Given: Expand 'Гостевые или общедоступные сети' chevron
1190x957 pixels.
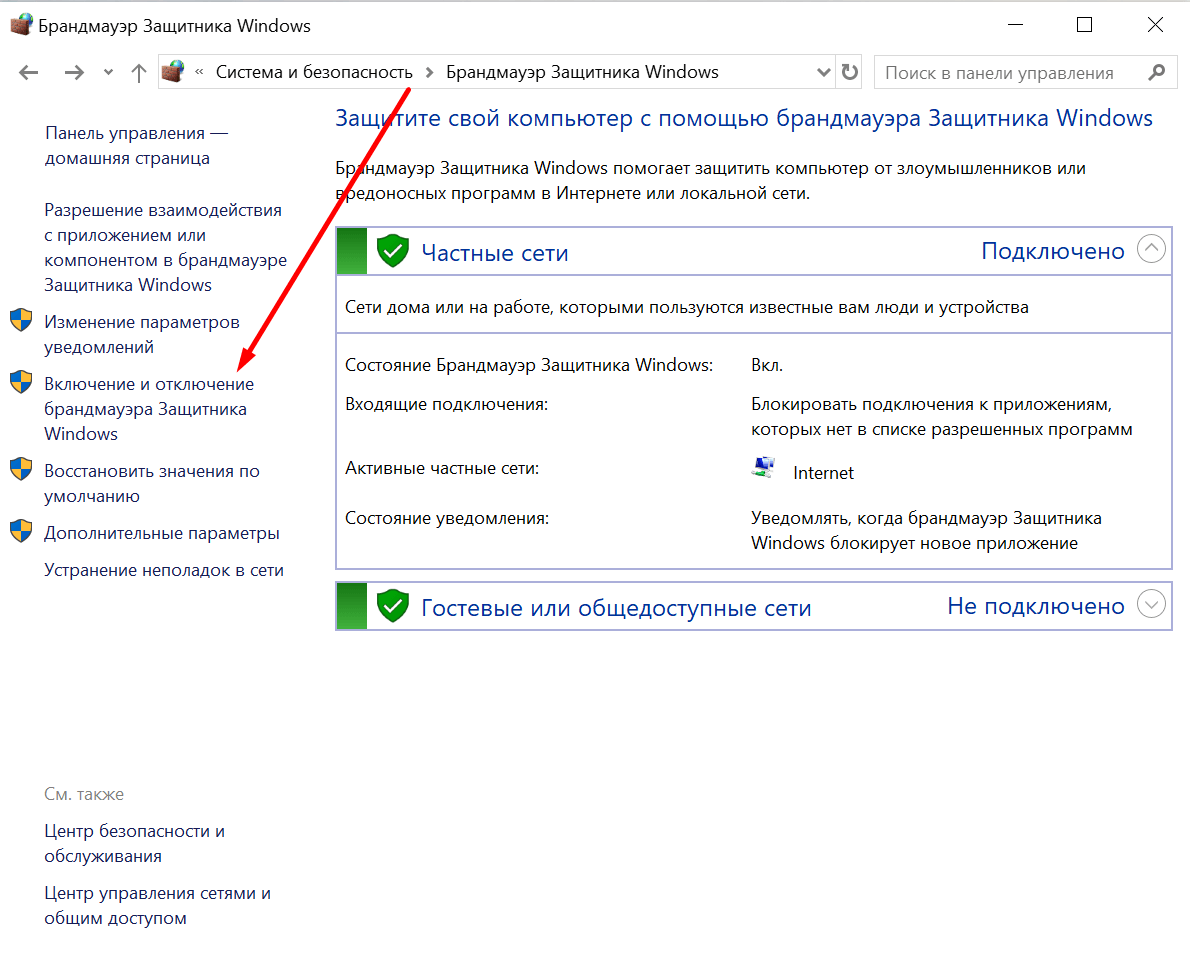Looking at the screenshot, I should click(x=1151, y=604).
